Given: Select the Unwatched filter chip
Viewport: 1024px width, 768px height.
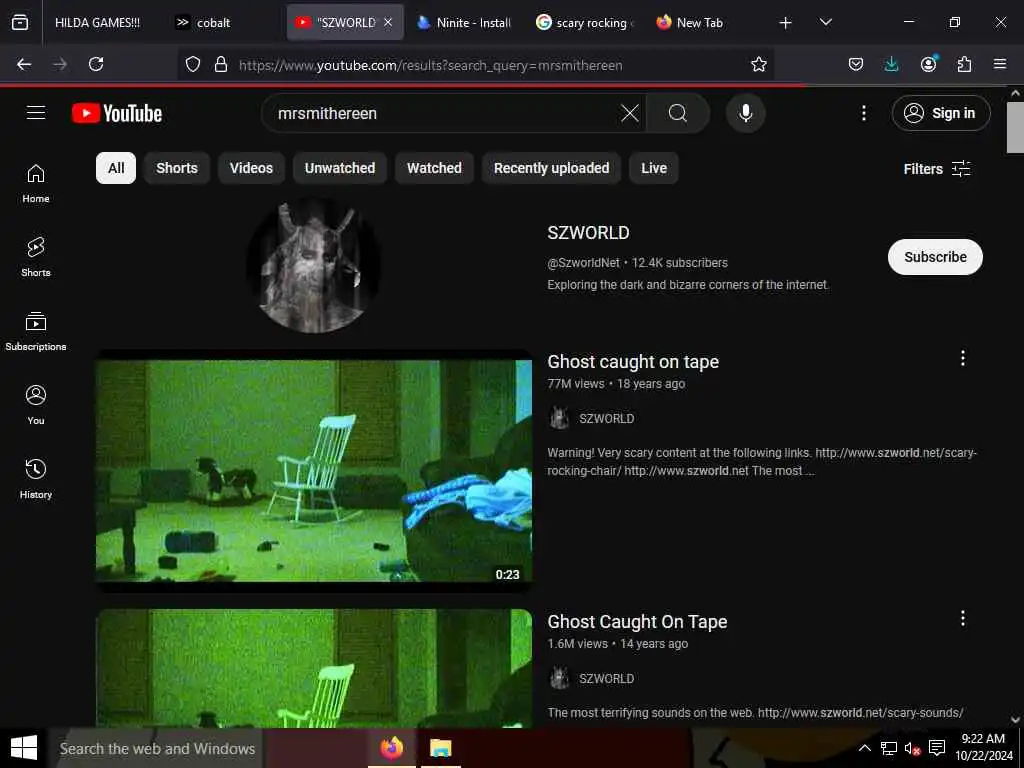Looking at the screenshot, I should (x=340, y=168).
